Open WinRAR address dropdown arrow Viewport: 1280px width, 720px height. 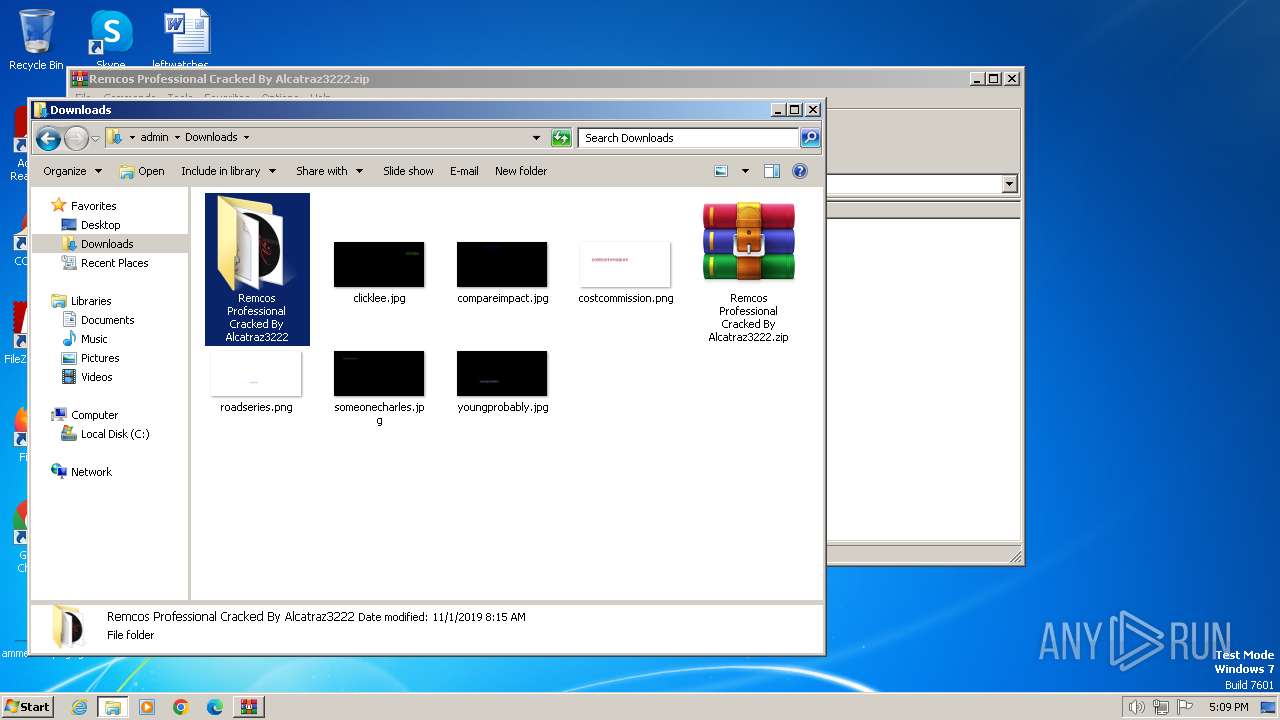1009,184
